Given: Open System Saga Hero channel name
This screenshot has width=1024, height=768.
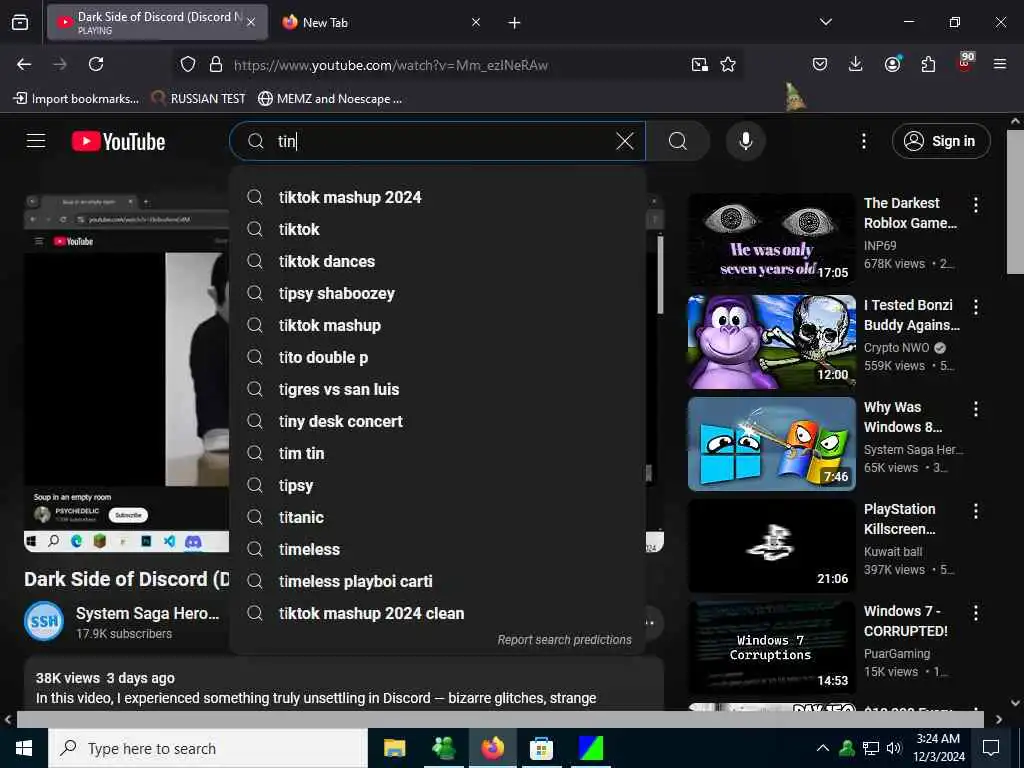Looking at the screenshot, I should (x=148, y=613).
